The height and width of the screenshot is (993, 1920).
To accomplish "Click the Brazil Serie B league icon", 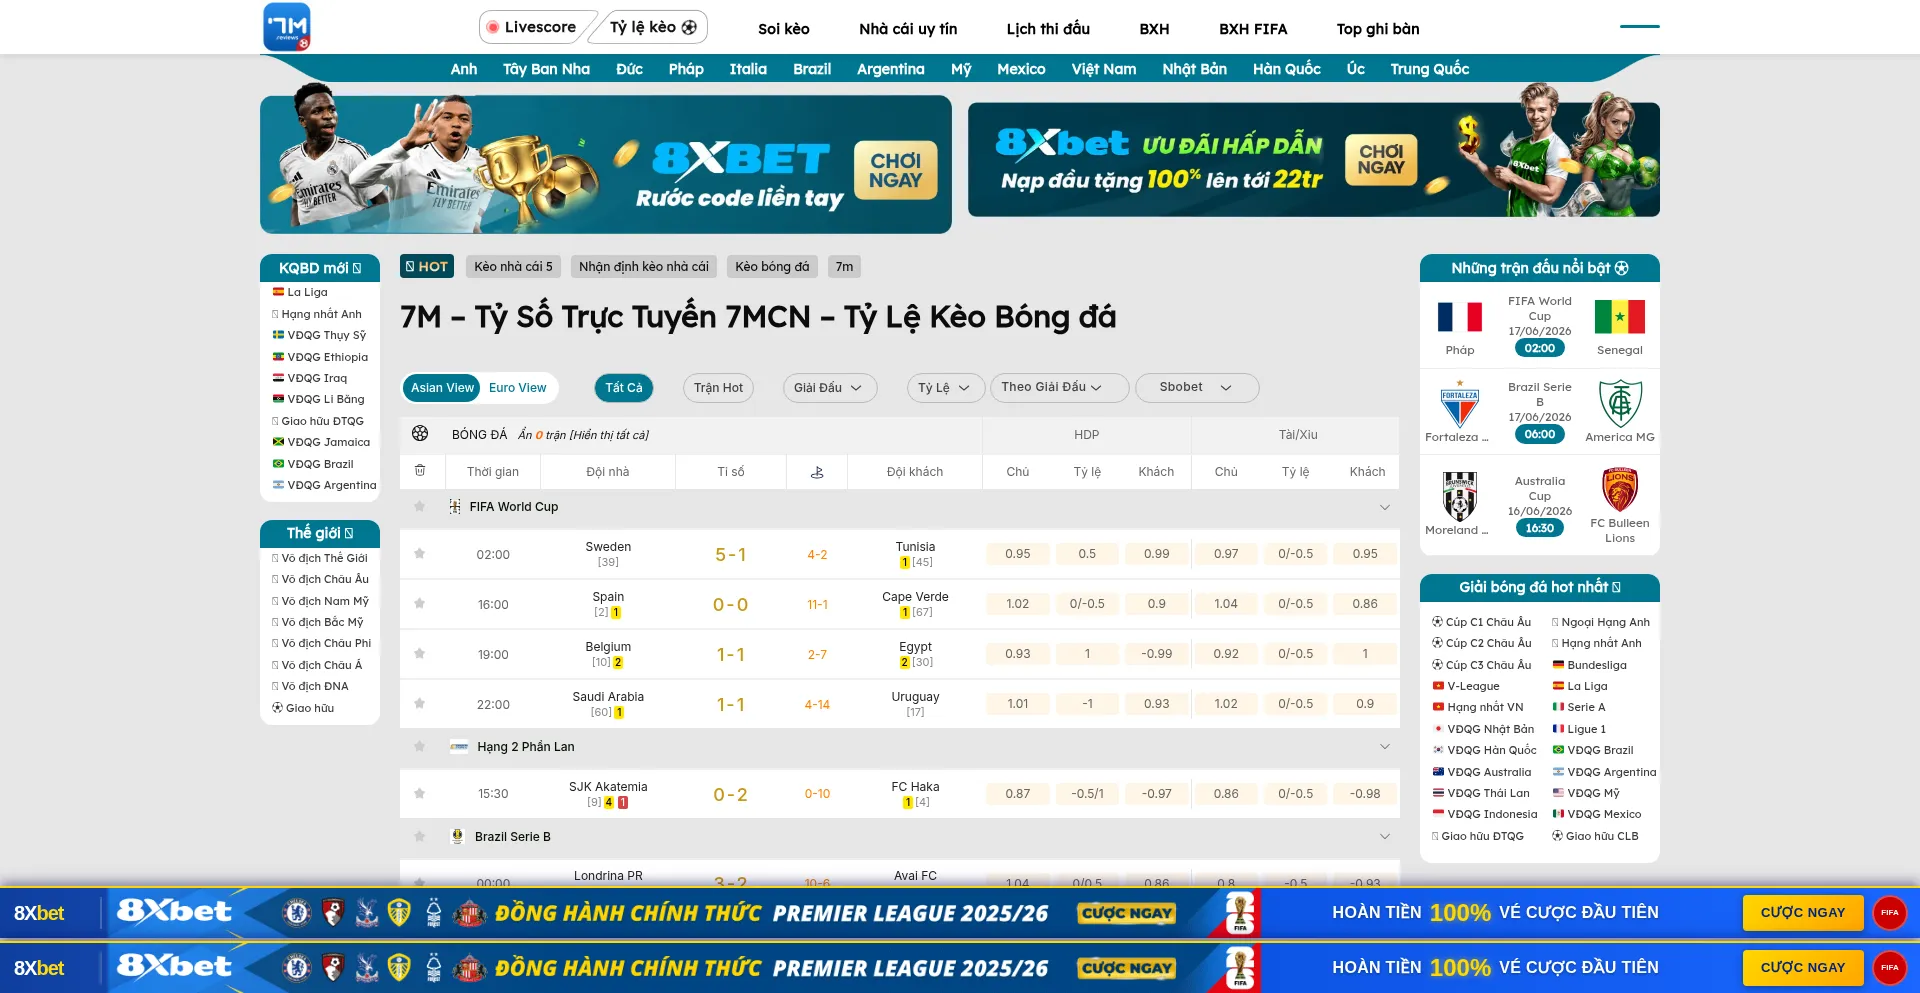I will point(458,836).
